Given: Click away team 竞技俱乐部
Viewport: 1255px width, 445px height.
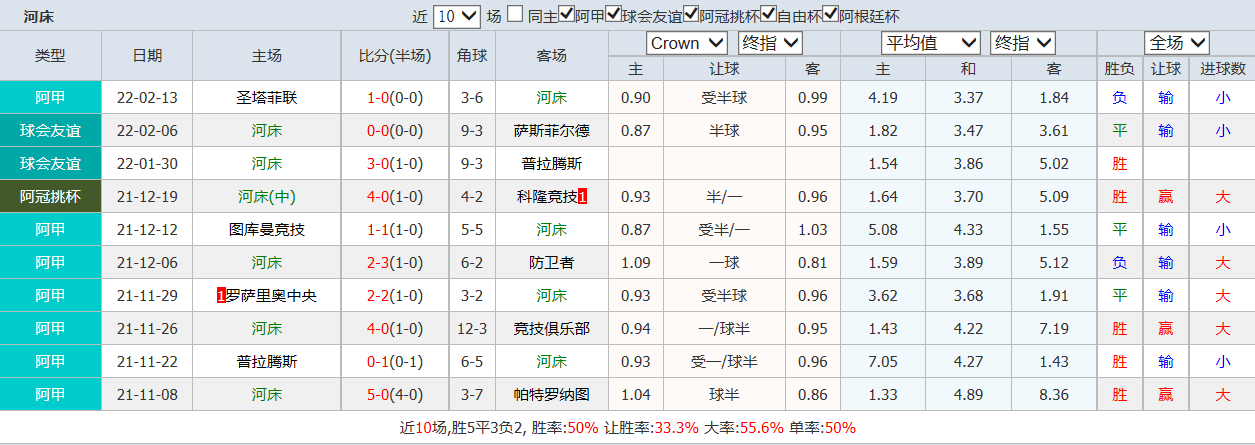Looking at the screenshot, I should (x=552, y=329).
